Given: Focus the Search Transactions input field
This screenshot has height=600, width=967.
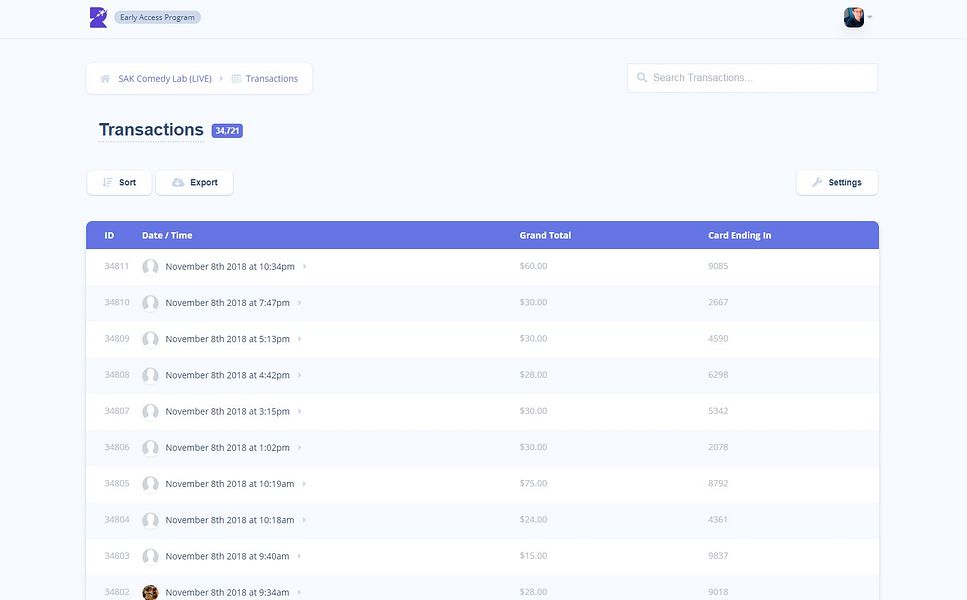Looking at the screenshot, I should pyautogui.click(x=752, y=78).
